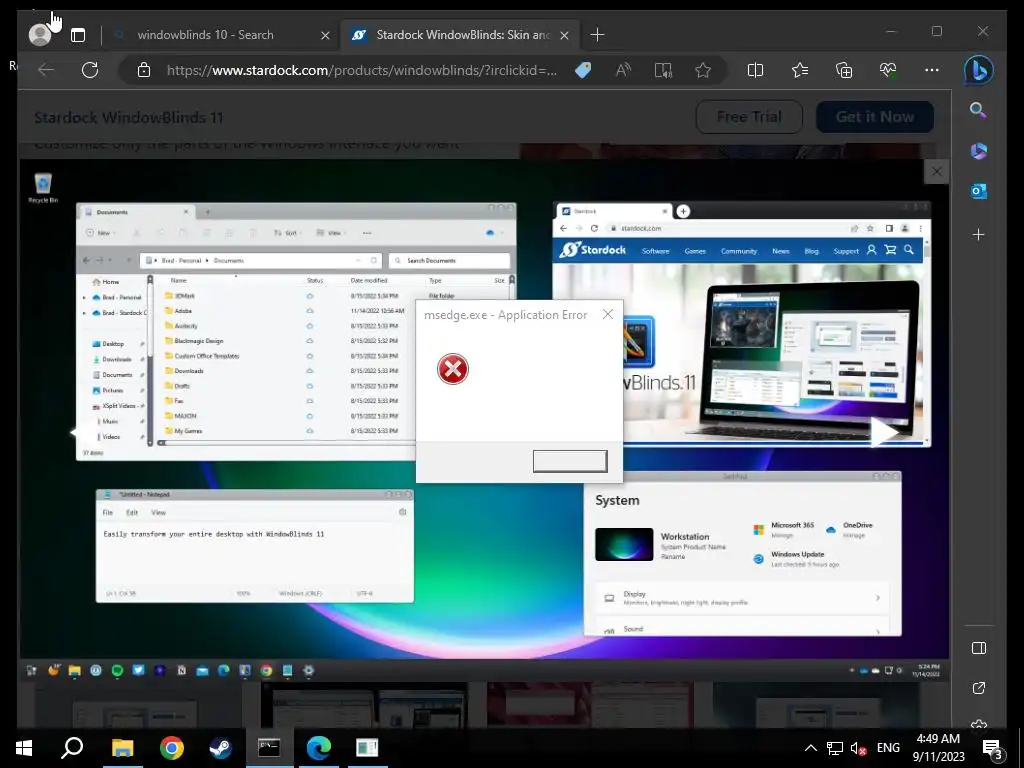Open split screen view
Image resolution: width=1024 pixels, height=768 pixels.
[755, 71]
